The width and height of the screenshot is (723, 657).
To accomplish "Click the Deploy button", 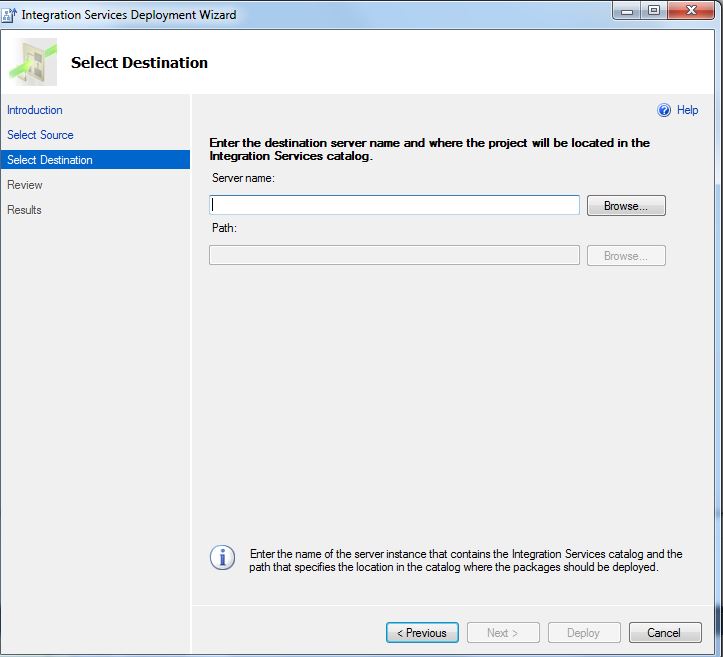I will pos(584,633).
